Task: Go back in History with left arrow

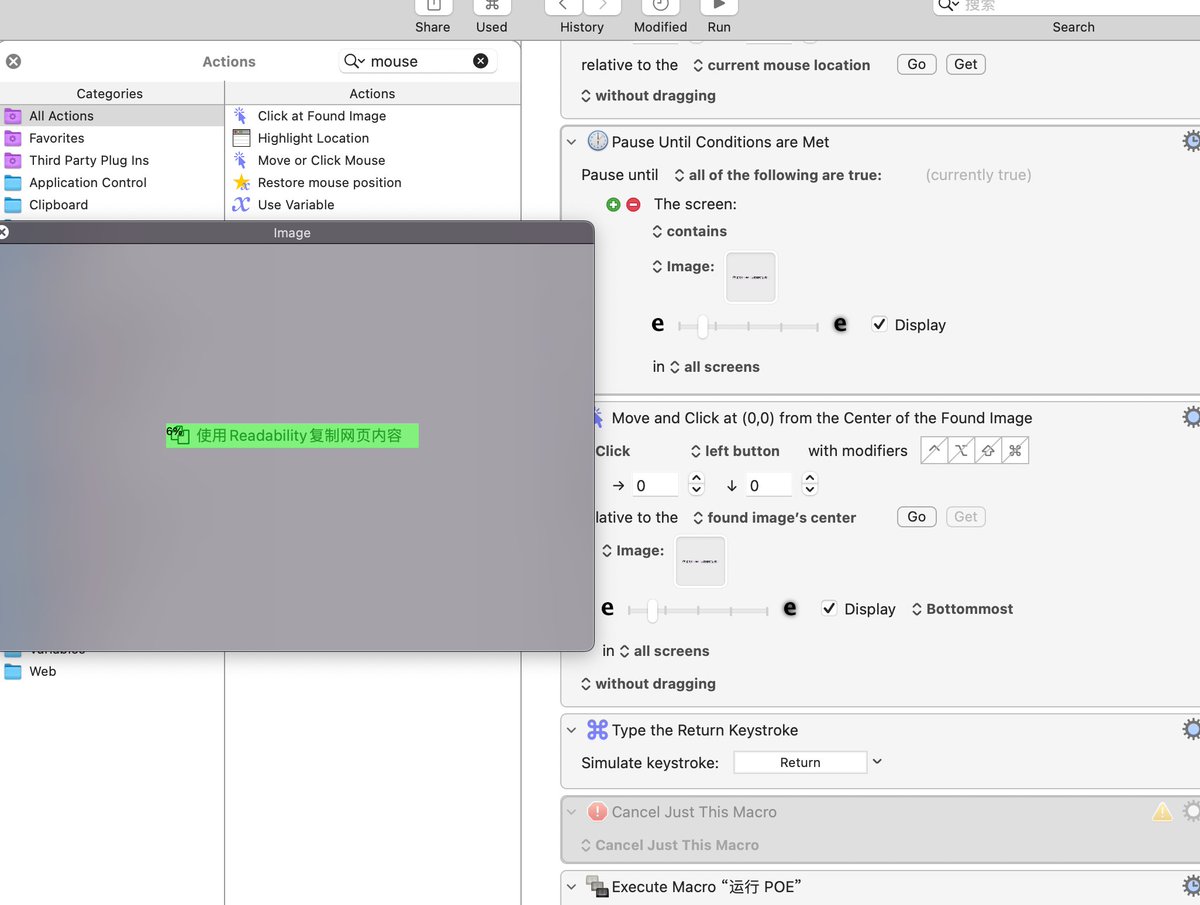Action: click(563, 6)
